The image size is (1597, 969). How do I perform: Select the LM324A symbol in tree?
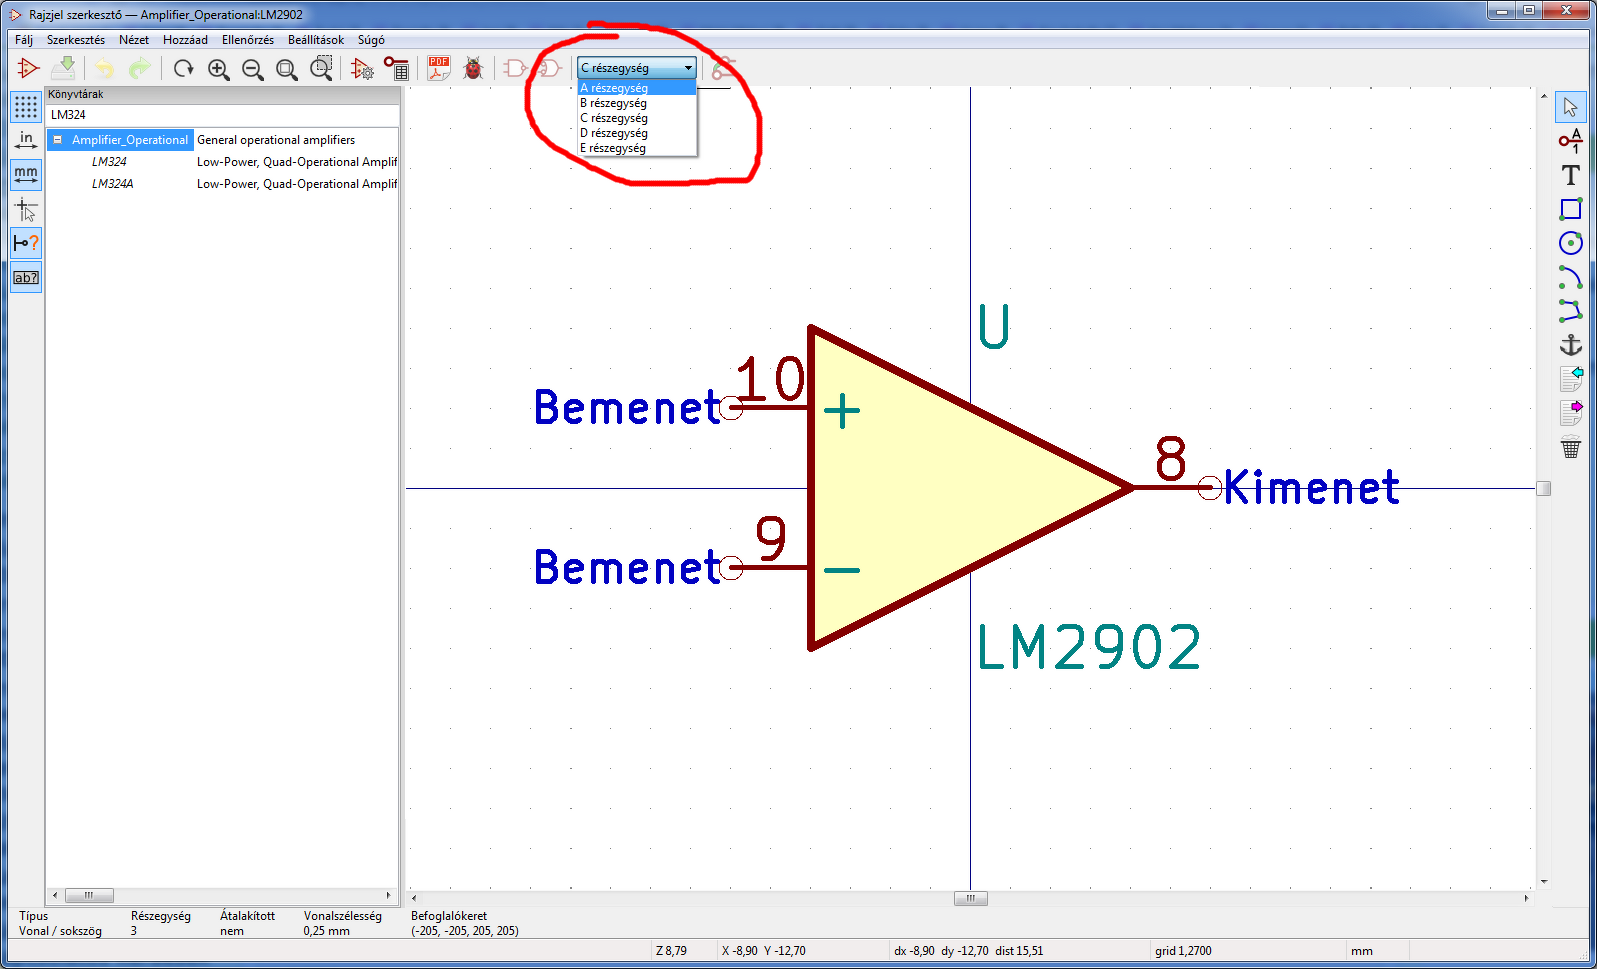click(x=112, y=184)
